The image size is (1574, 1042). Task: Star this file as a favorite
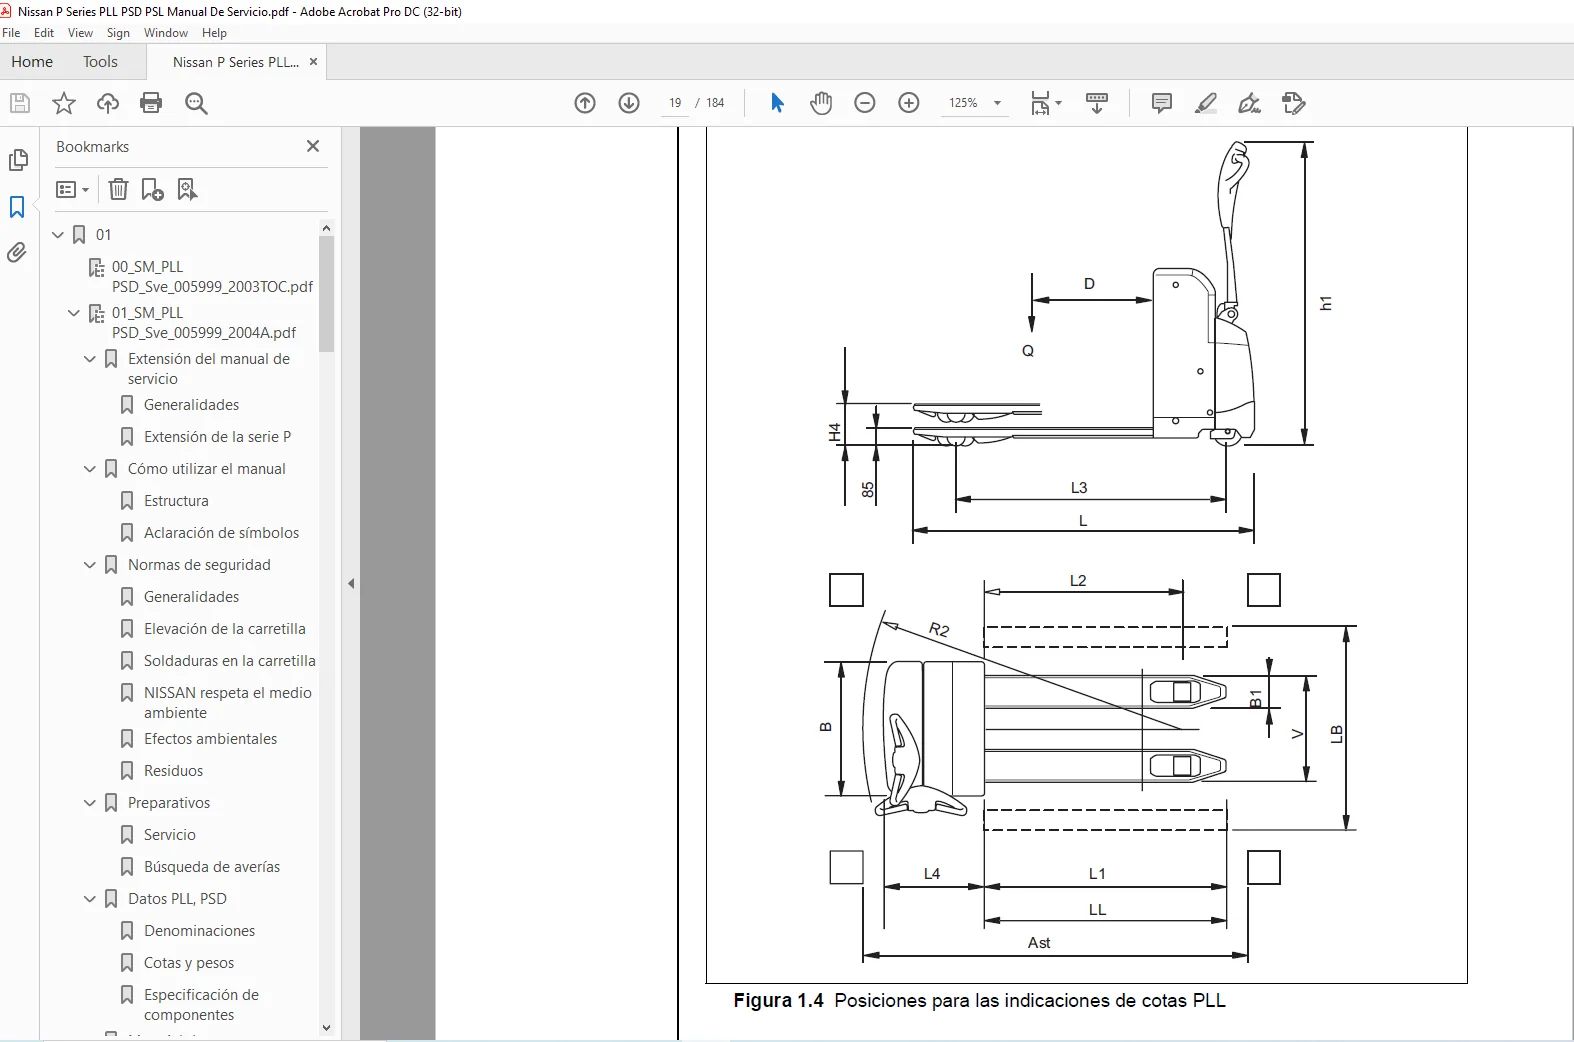pyautogui.click(x=64, y=103)
